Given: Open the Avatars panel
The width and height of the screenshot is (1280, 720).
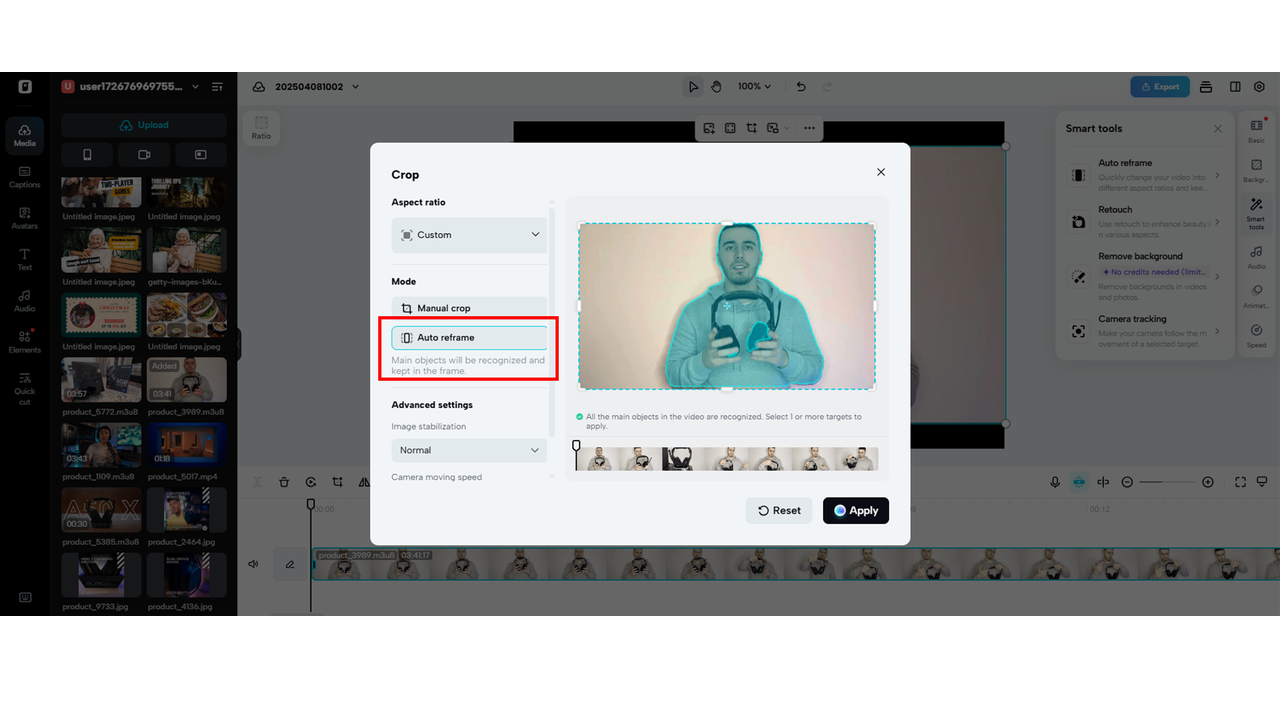Looking at the screenshot, I should (x=24, y=218).
